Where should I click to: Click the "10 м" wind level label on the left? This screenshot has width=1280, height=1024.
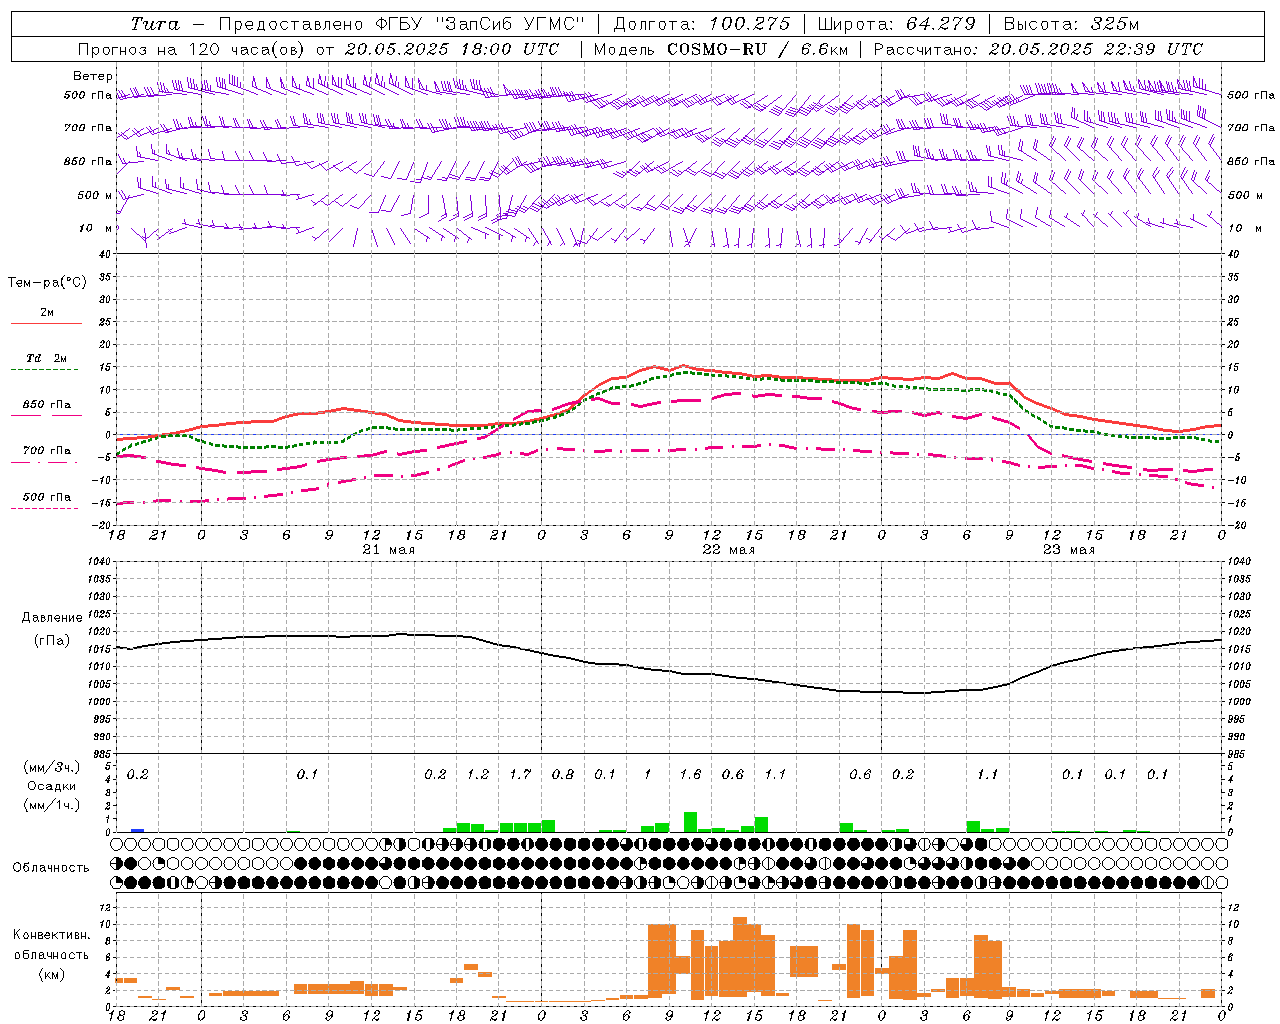pyautogui.click(x=97, y=228)
